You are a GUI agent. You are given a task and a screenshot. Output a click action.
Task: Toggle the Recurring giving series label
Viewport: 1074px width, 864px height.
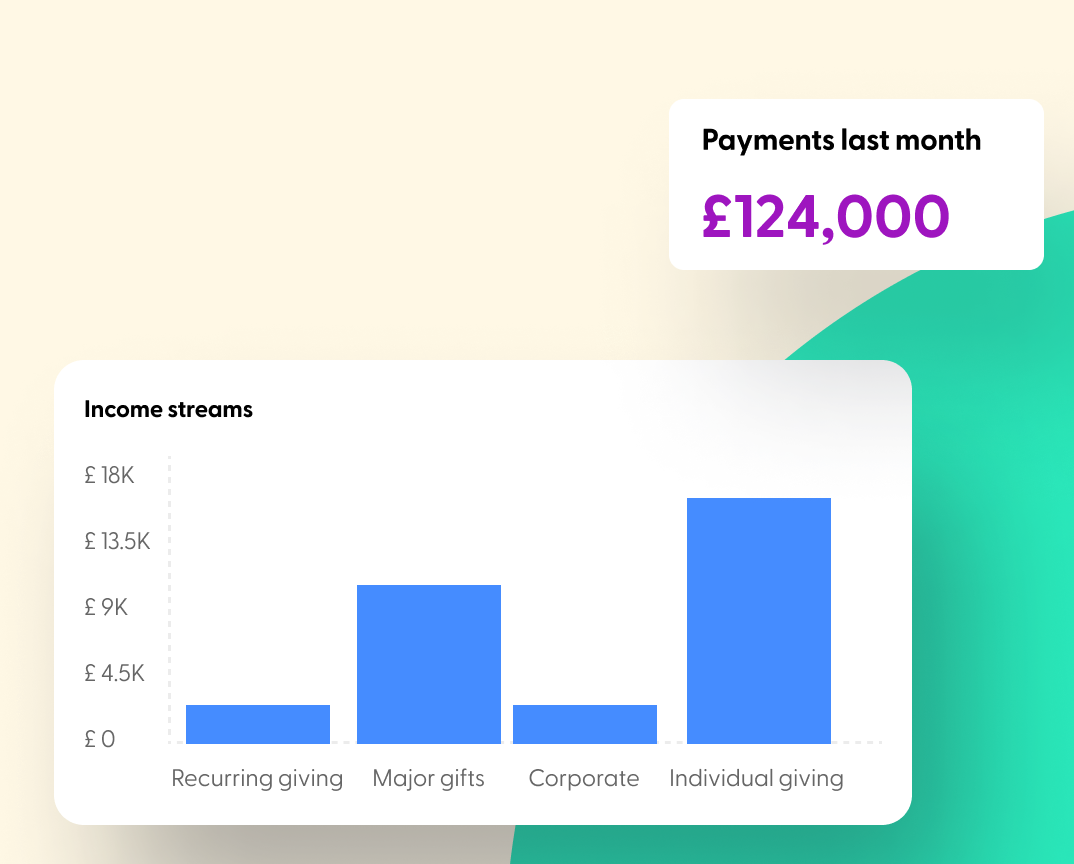[257, 778]
